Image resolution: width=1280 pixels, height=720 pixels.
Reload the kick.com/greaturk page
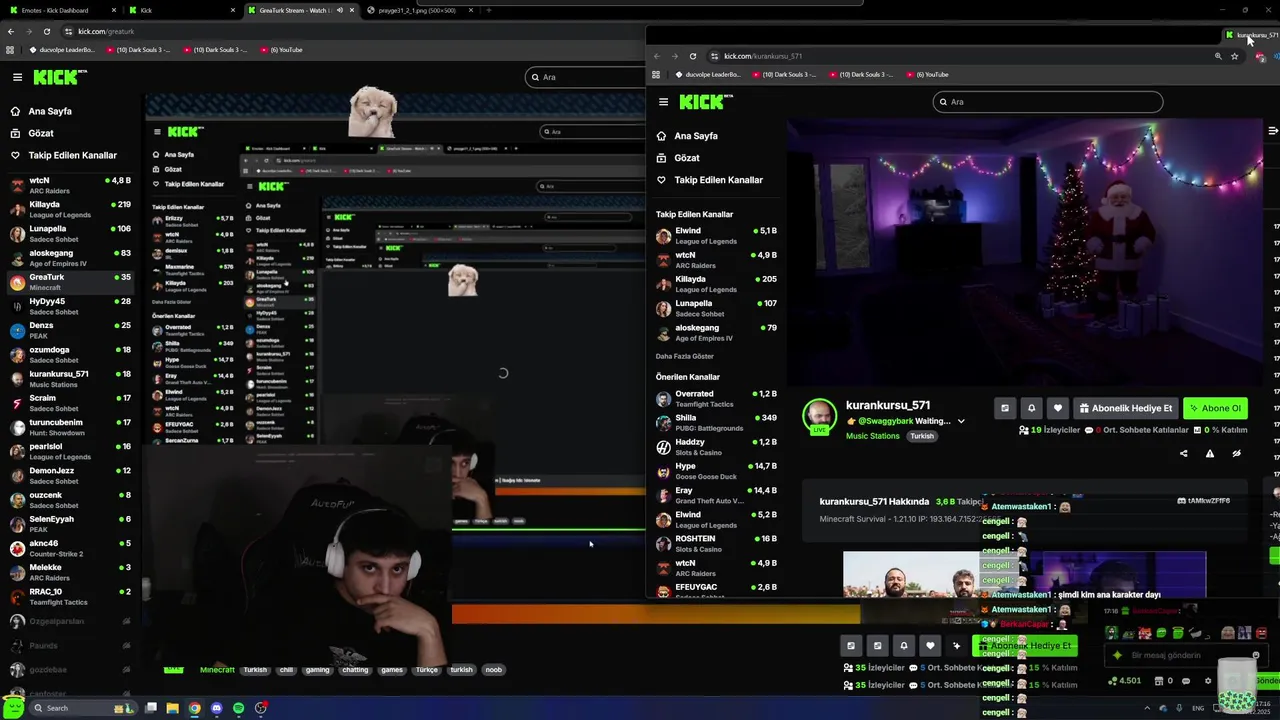pos(46,31)
